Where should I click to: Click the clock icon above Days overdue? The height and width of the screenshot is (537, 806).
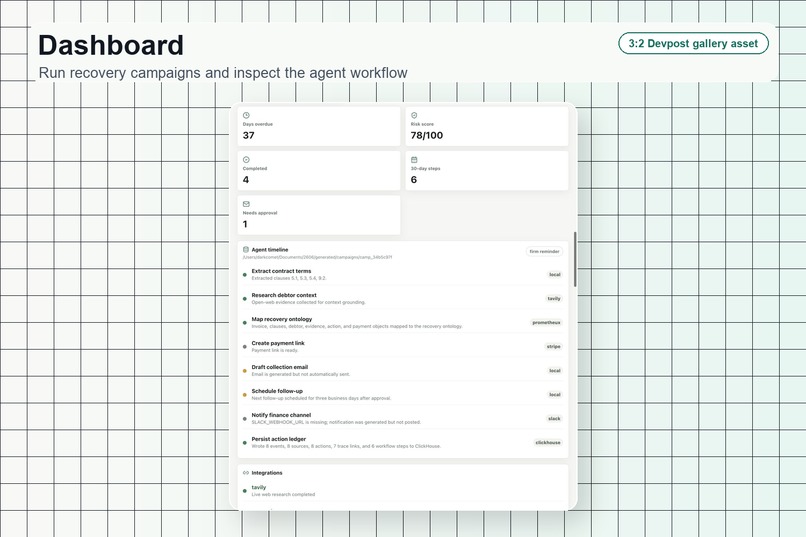(x=246, y=115)
